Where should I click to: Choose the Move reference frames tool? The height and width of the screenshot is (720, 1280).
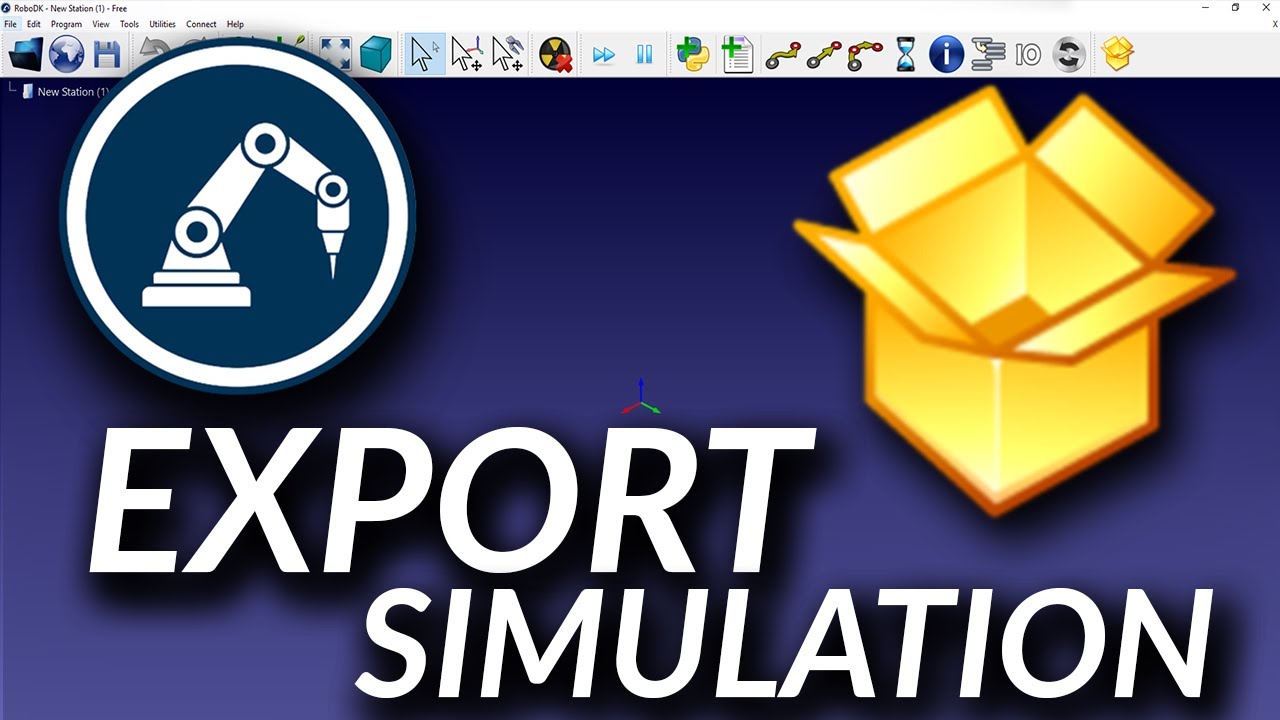click(x=467, y=54)
